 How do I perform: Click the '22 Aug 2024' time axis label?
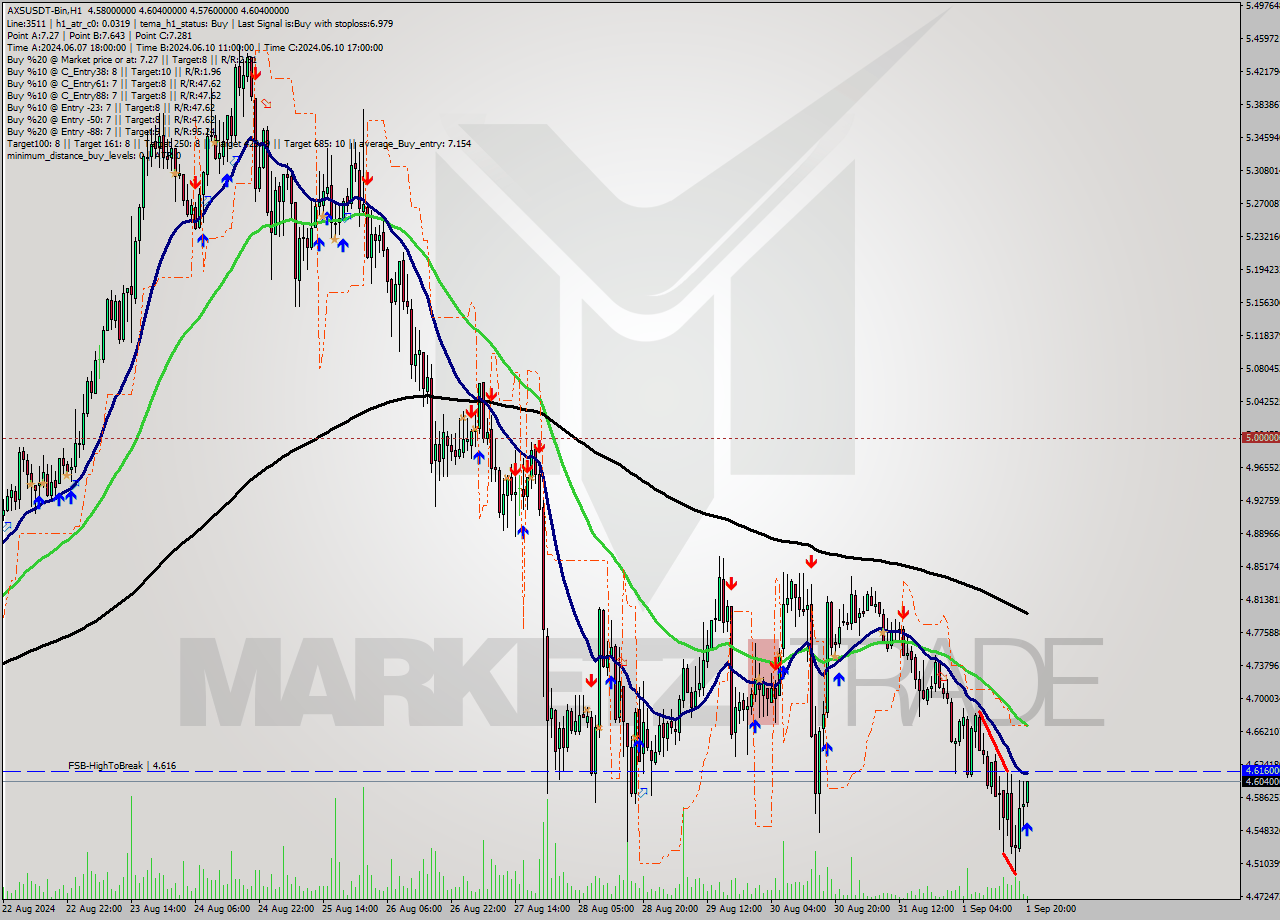pyautogui.click(x=29, y=908)
